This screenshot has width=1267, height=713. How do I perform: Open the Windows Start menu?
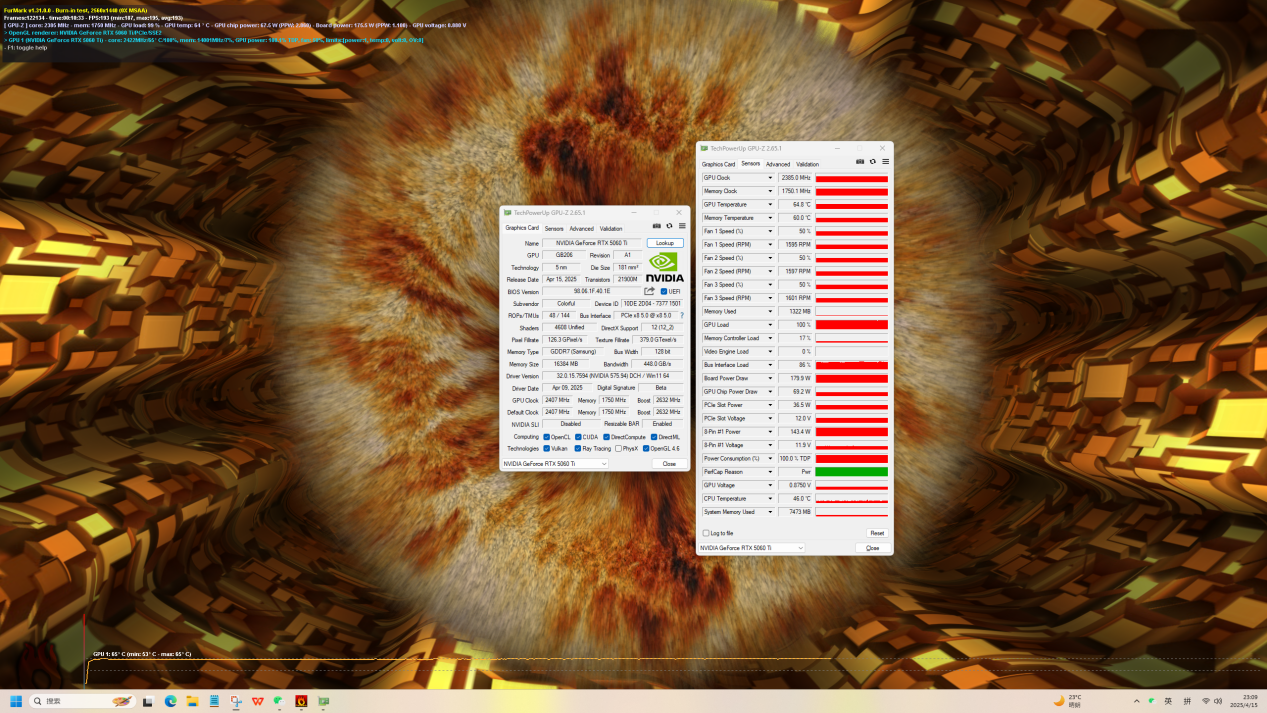tap(16, 701)
